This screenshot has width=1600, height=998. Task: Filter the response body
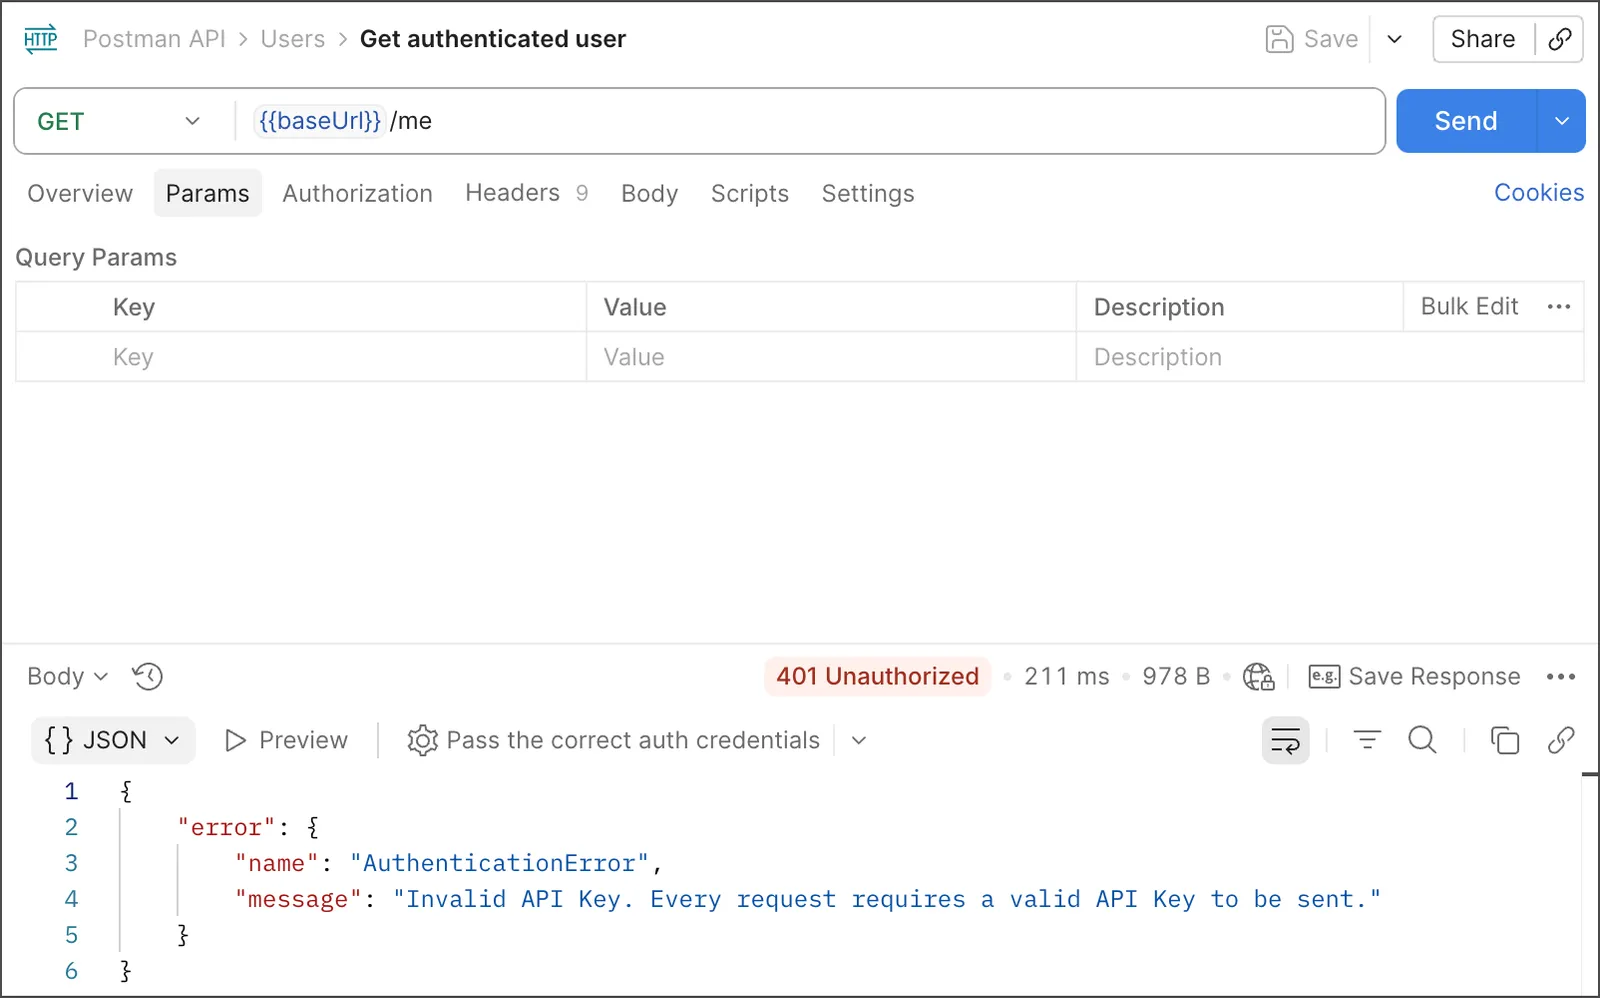(x=1367, y=741)
